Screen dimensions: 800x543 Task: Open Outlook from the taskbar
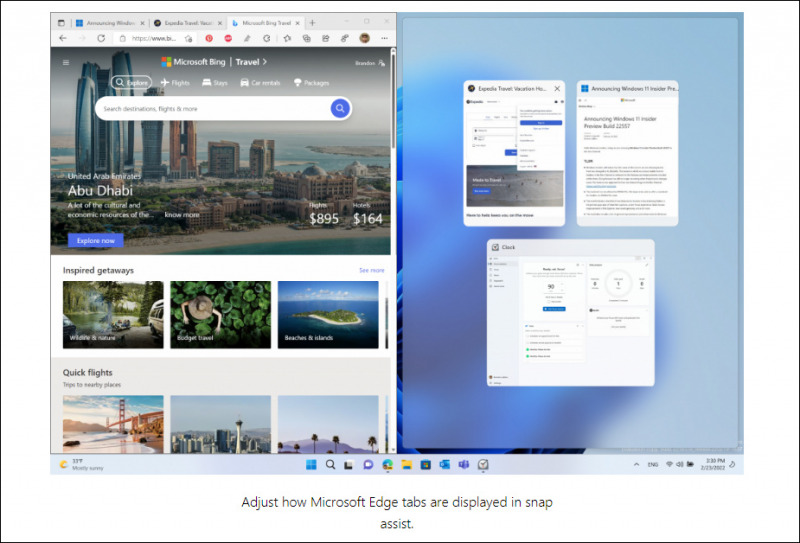[444, 464]
